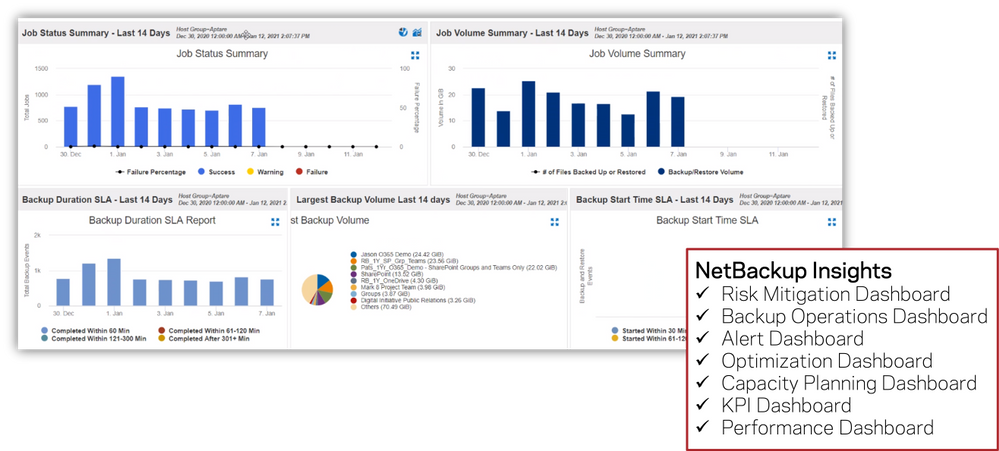The height and width of the screenshot is (451, 999).
Task: Select 'RB_1Y_OneDrive (4.30 GiB)' legend entry
Action: 393,281
